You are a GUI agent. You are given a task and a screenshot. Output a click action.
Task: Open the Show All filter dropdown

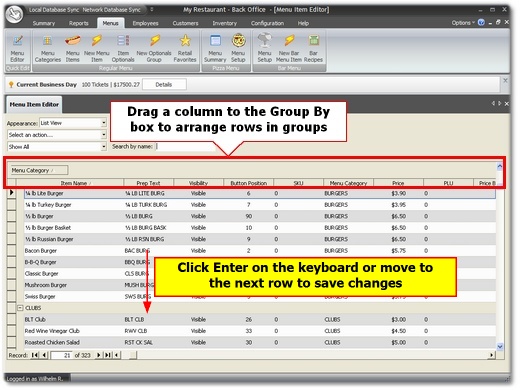(104, 147)
